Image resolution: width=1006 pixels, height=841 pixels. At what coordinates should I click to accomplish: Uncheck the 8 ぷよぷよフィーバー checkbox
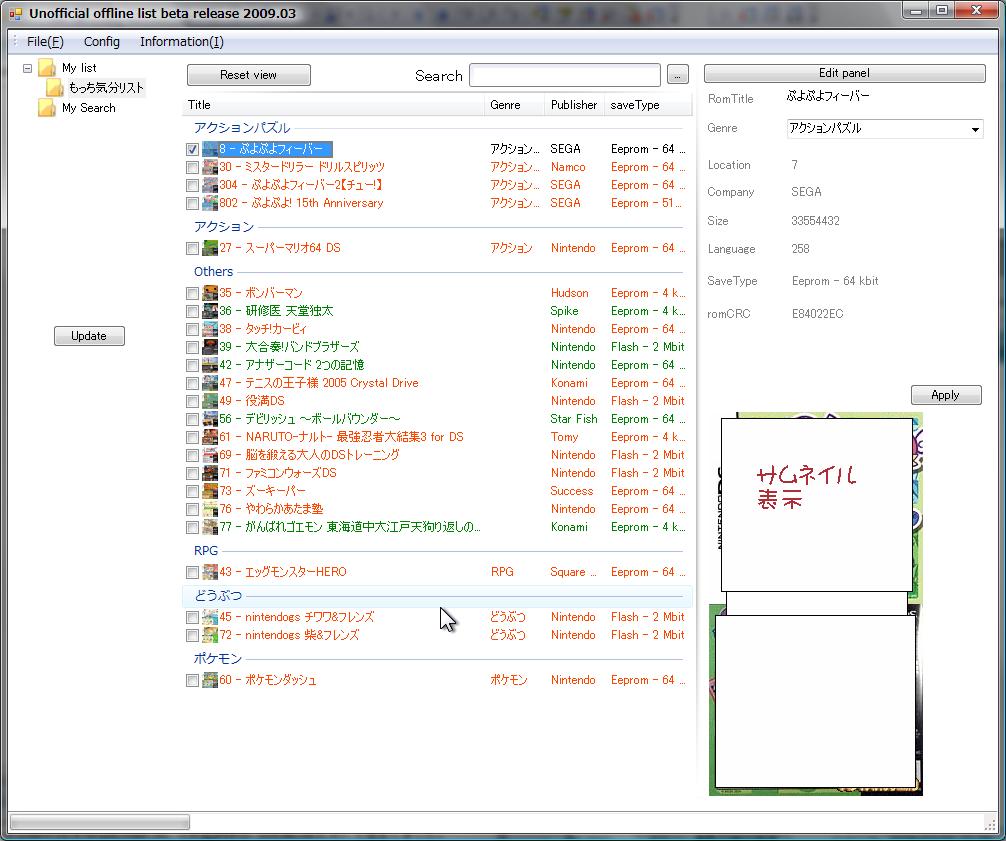pyautogui.click(x=192, y=149)
